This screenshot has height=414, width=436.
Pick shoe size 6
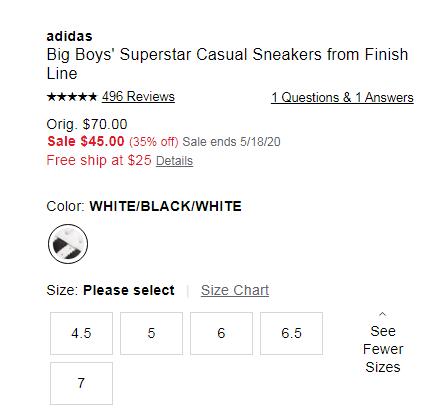[x=221, y=333]
